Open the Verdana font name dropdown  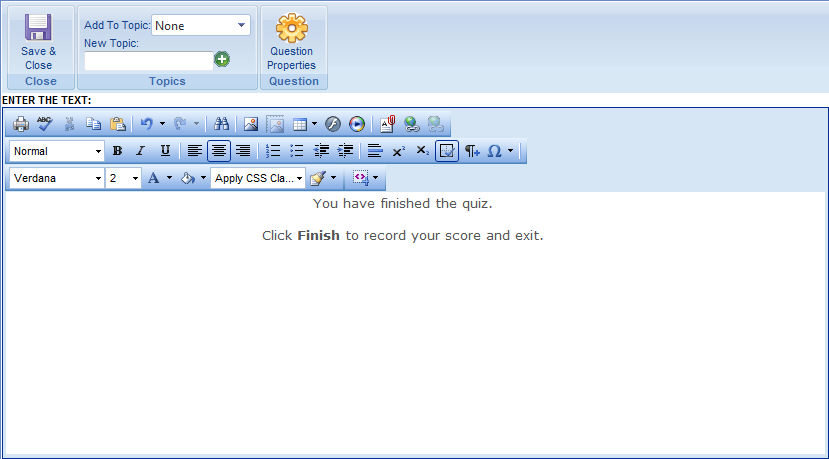[x=57, y=178]
